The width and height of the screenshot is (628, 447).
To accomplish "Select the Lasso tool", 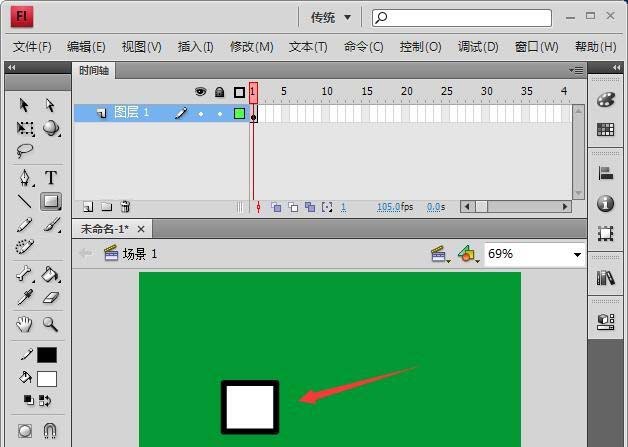I will click(x=25, y=151).
